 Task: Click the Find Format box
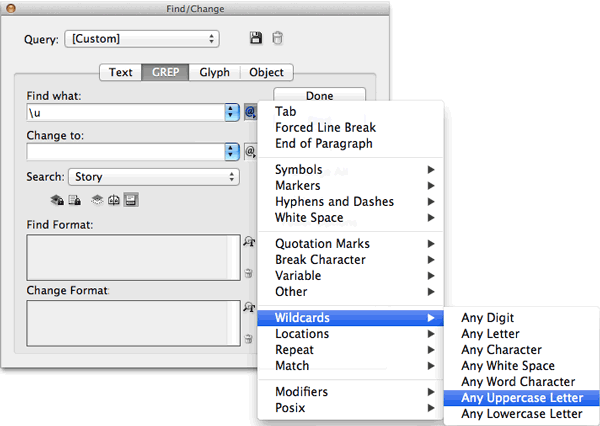tap(132, 257)
